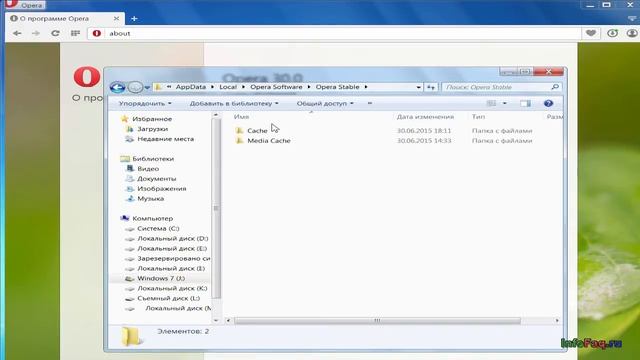Click navigation pane vertical scrollbar thumb

(216, 208)
